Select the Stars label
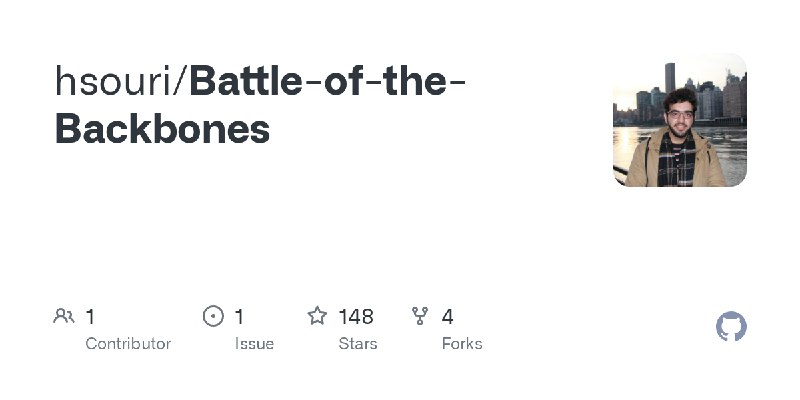 [358, 344]
